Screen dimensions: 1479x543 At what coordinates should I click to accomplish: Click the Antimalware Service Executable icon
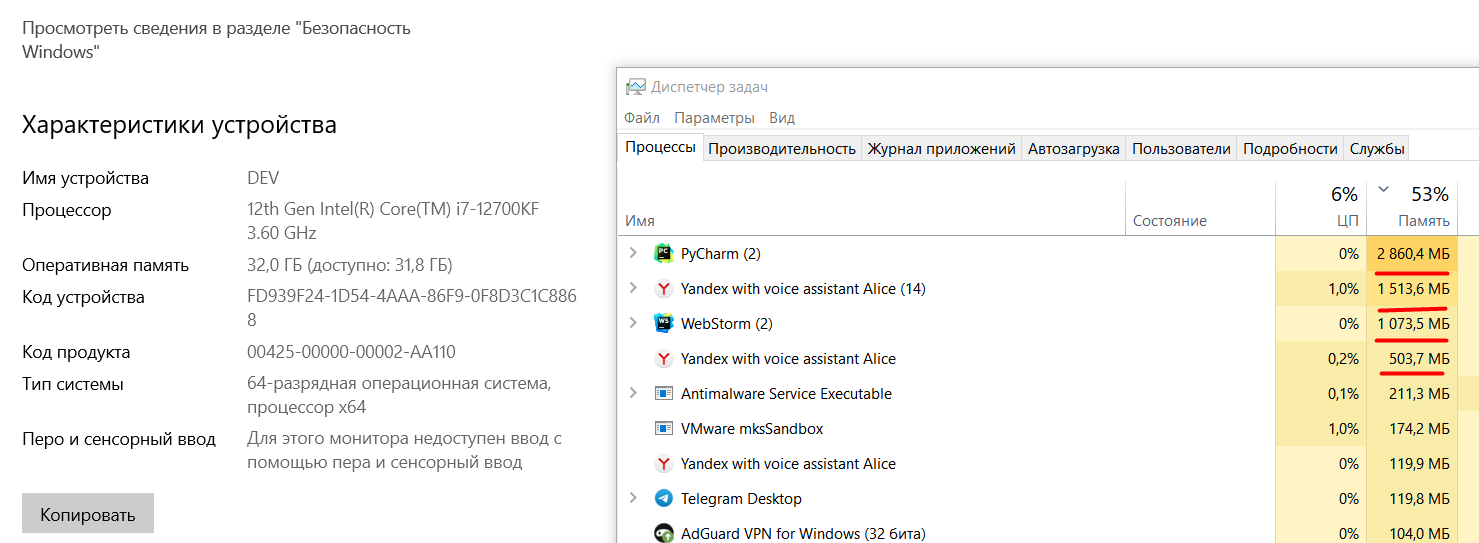coord(663,394)
